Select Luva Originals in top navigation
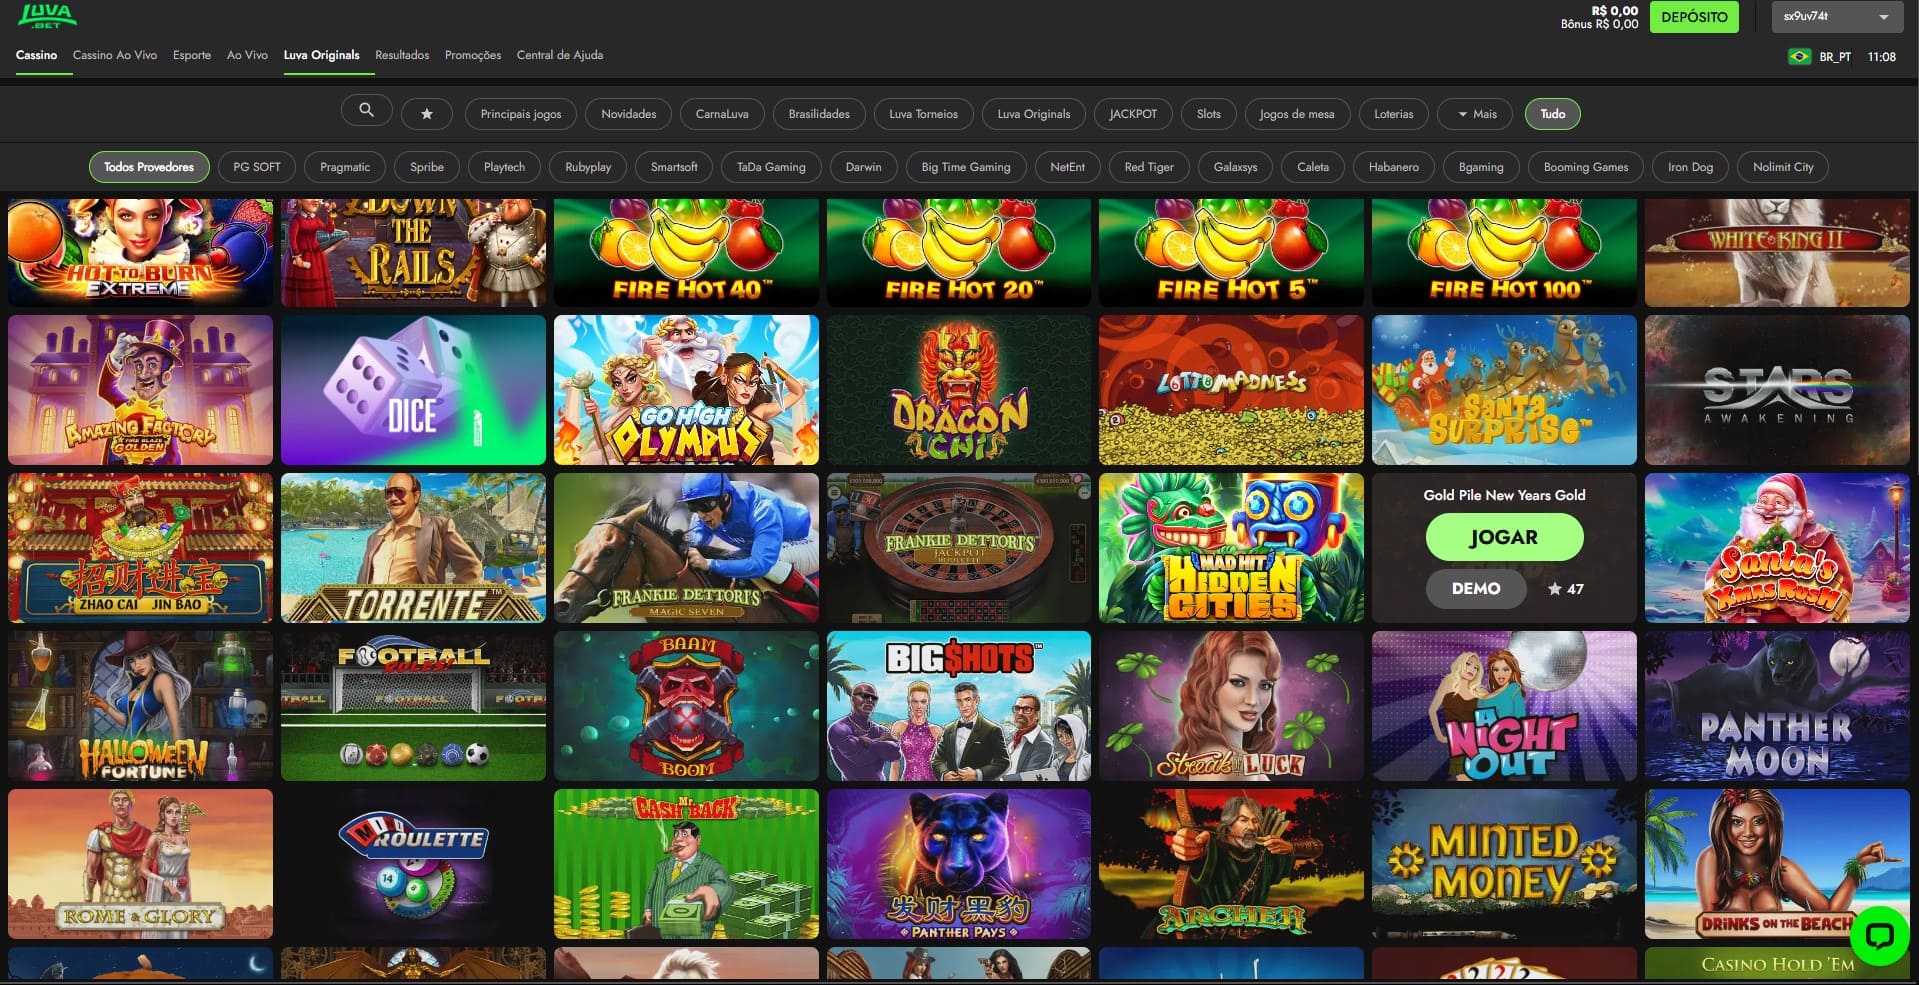Screen dimensions: 1919x985 click(x=321, y=55)
